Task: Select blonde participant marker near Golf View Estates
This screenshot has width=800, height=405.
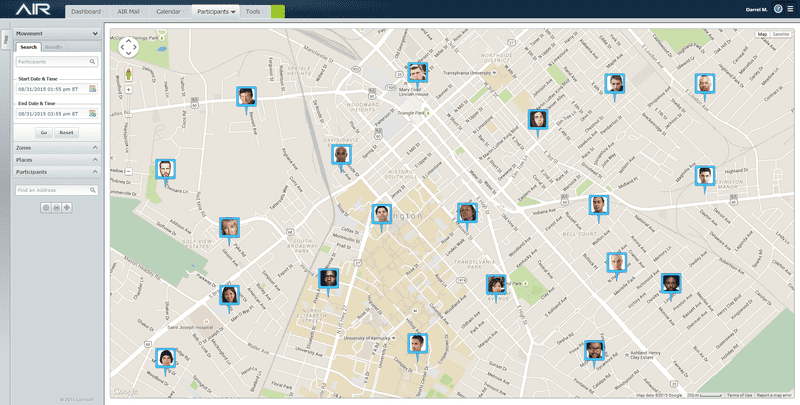Action: click(230, 229)
